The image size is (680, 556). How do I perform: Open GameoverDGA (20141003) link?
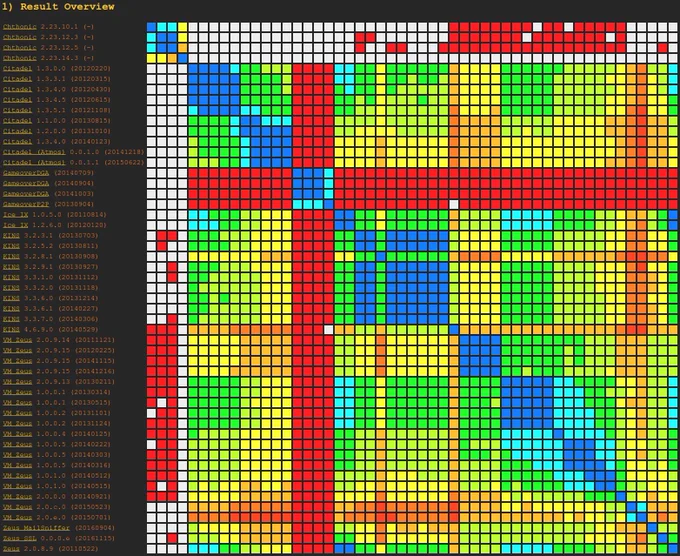point(26,193)
